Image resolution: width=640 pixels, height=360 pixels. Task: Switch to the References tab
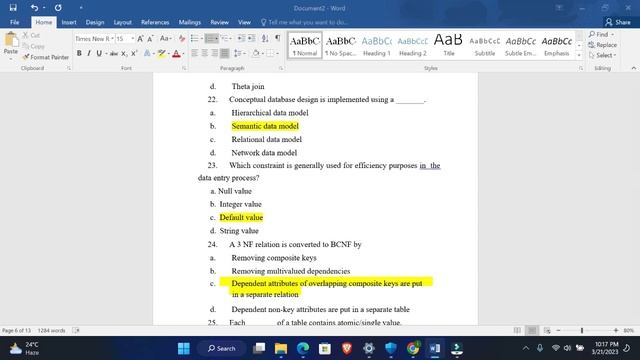pyautogui.click(x=155, y=22)
